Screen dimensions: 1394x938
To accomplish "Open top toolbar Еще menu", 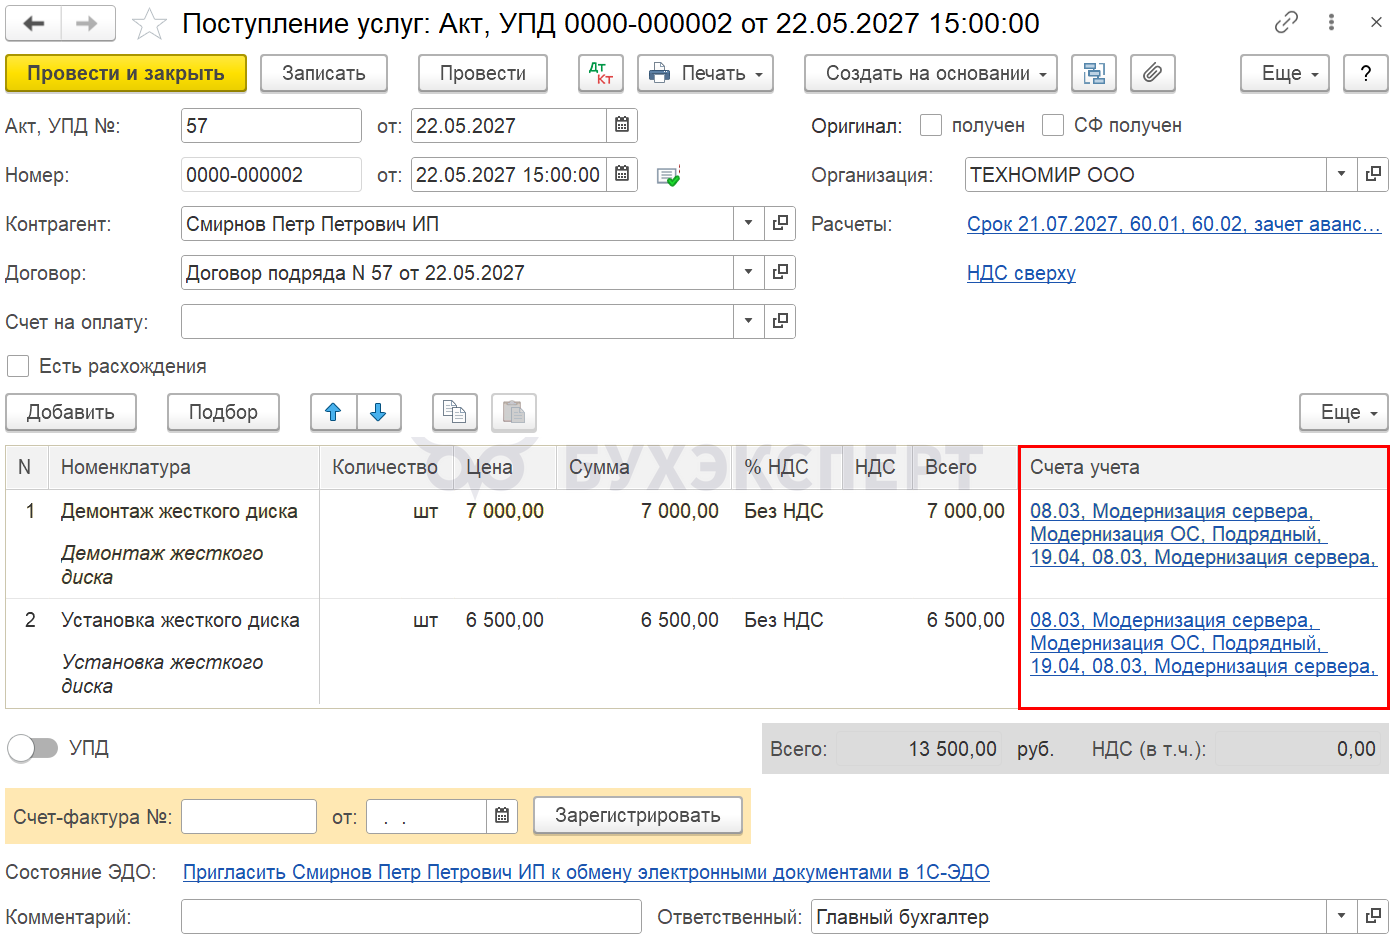I will coord(1285,73).
